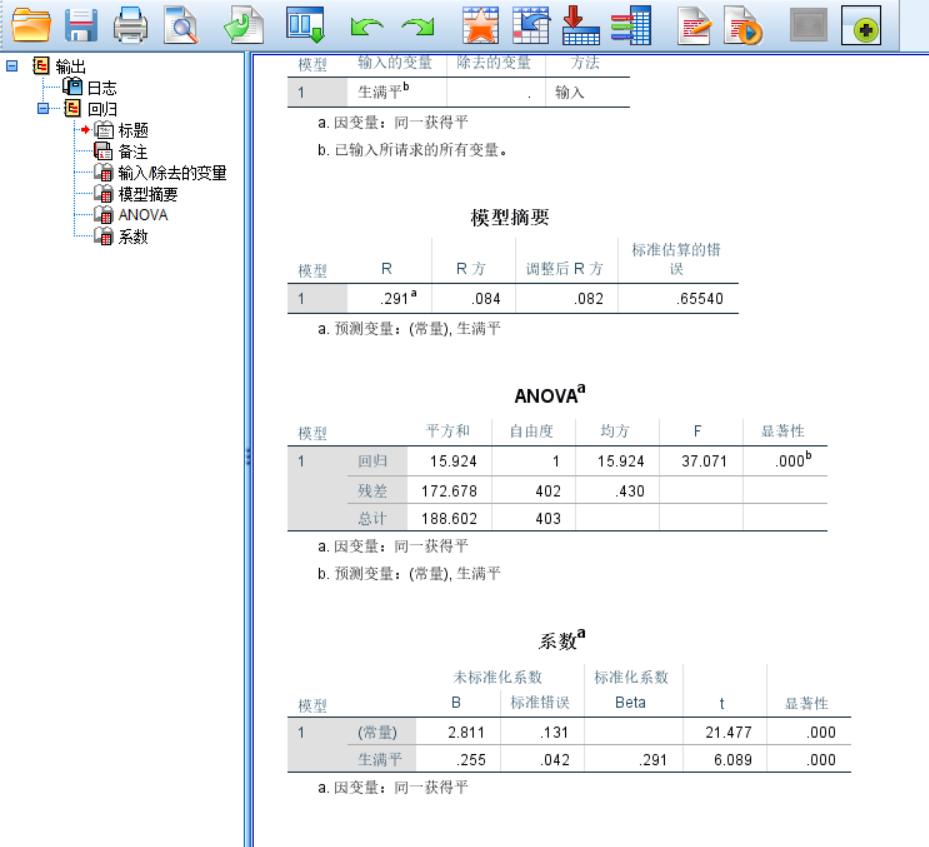Collapse the 回归 node in the outline
This screenshot has height=847, width=929.
(x=43, y=108)
